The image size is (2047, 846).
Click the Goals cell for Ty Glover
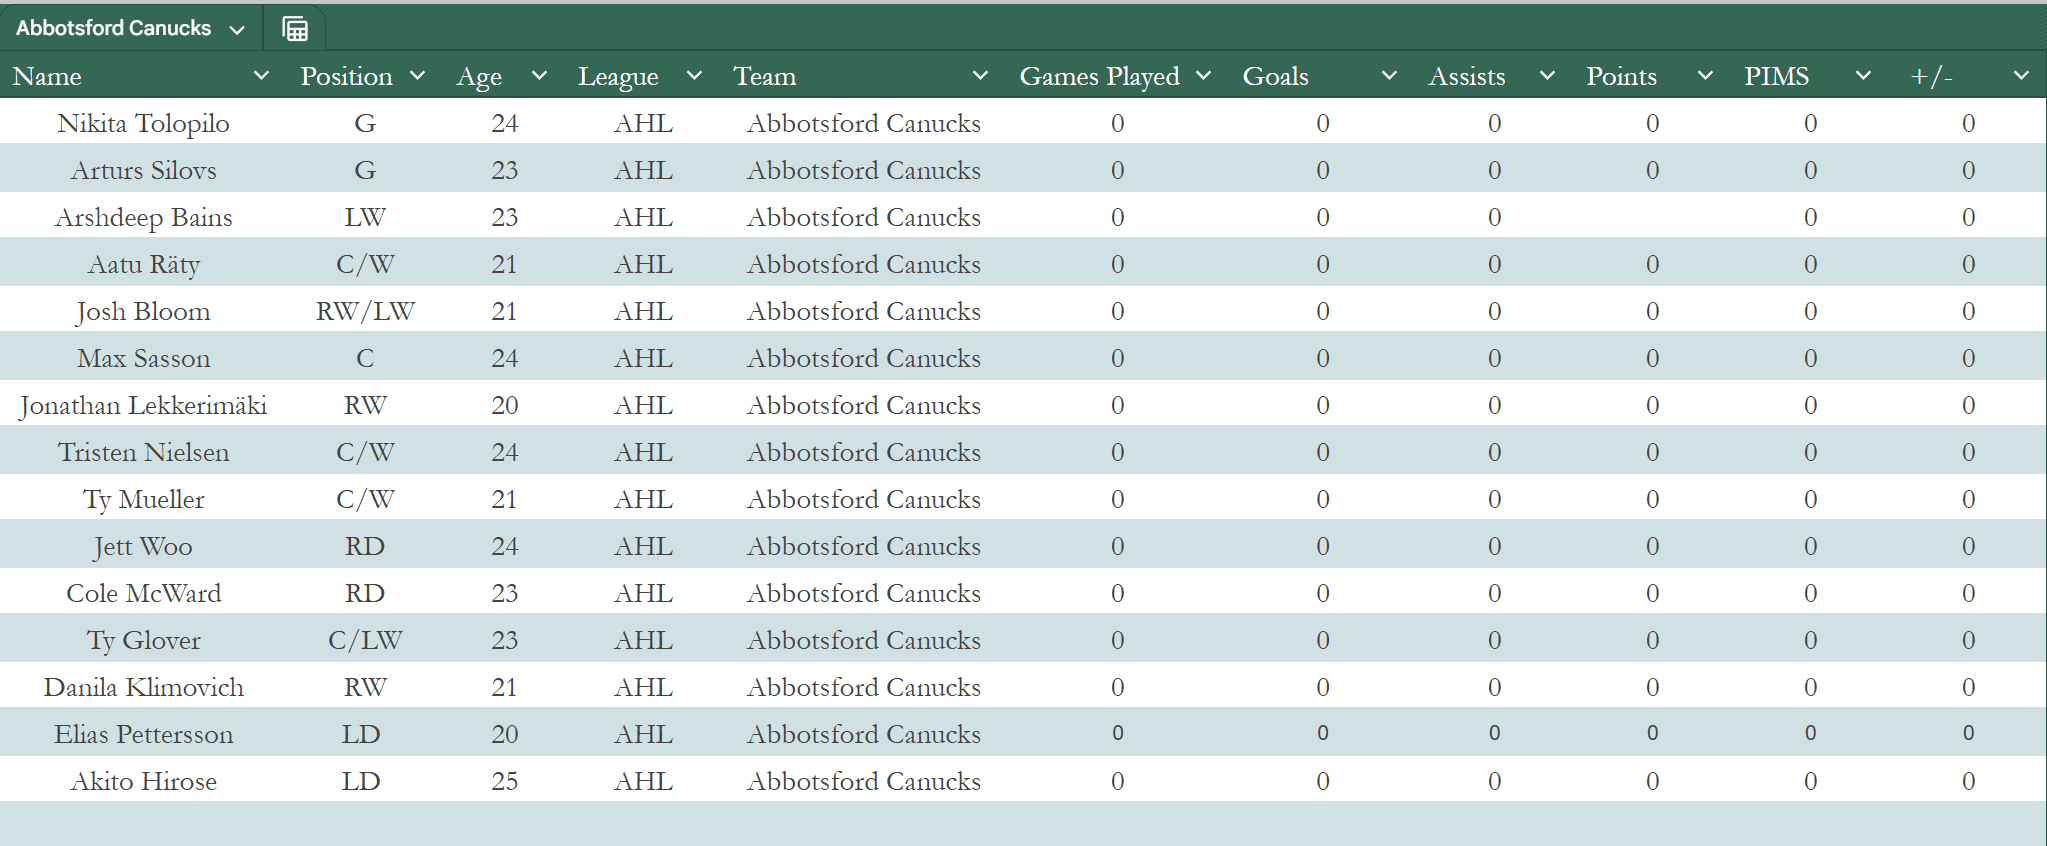click(1322, 640)
